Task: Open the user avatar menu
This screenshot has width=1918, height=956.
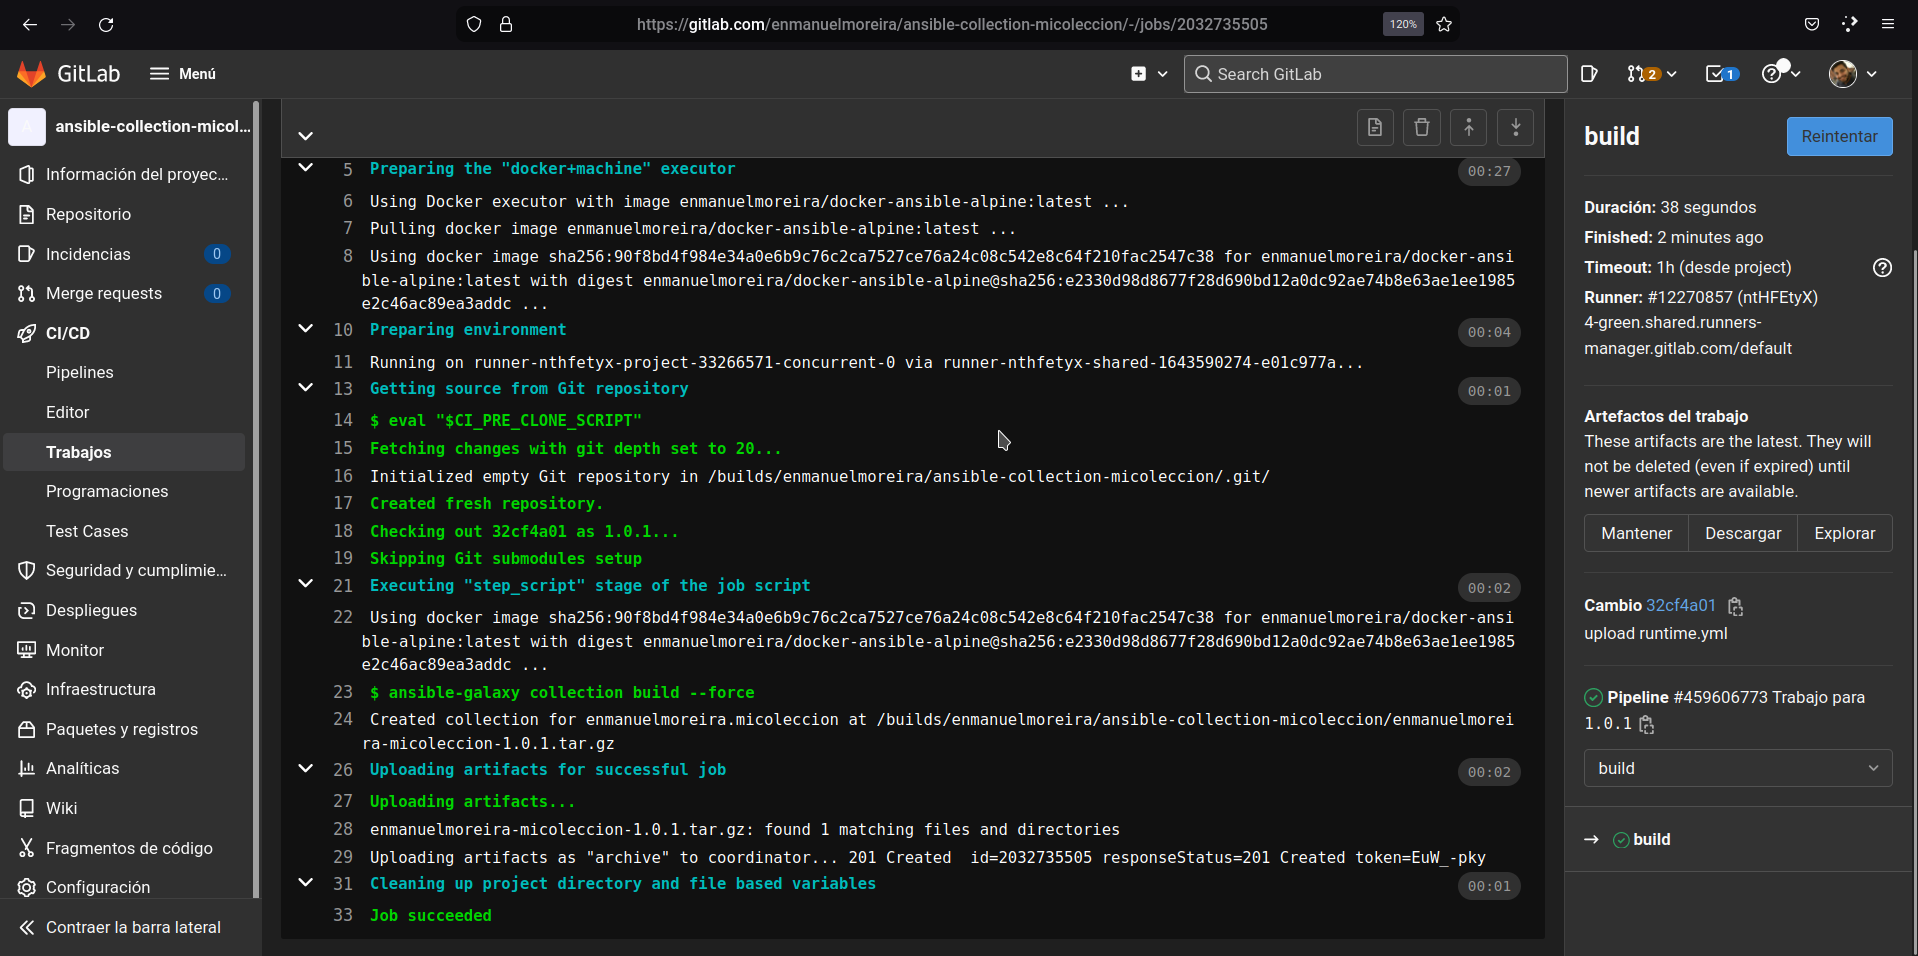Action: pyautogui.click(x=1852, y=74)
